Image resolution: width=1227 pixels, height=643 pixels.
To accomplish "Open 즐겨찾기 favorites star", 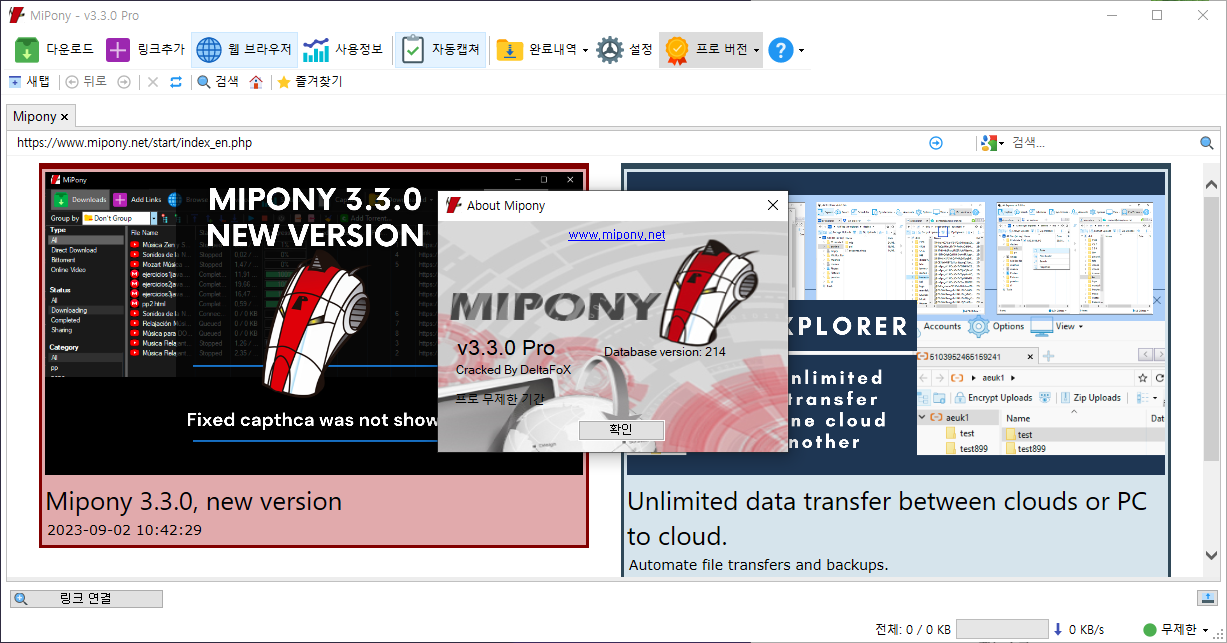I will tap(309, 82).
